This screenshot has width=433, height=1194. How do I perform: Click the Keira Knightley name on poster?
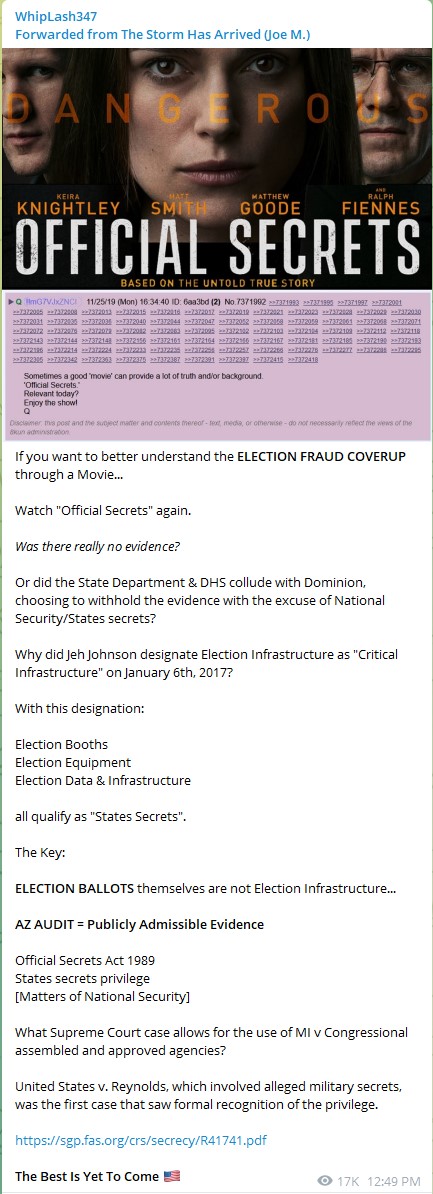(67, 203)
